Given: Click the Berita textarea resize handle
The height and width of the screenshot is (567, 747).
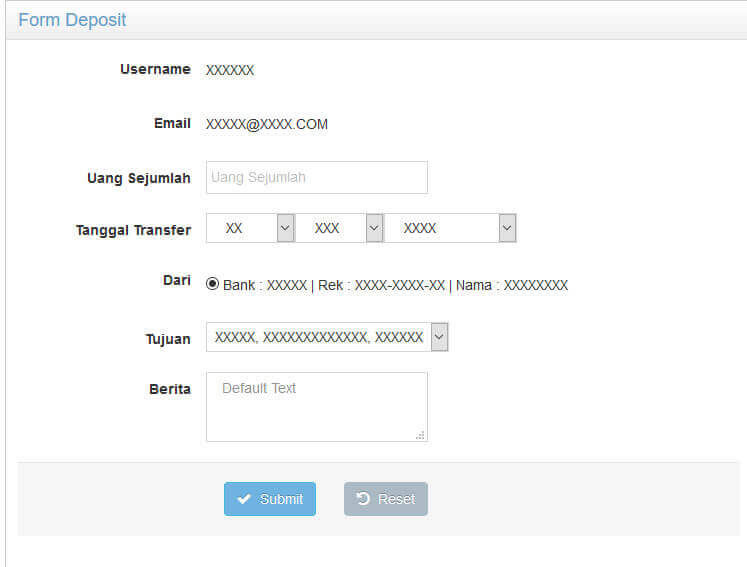Looking at the screenshot, I should [x=420, y=435].
